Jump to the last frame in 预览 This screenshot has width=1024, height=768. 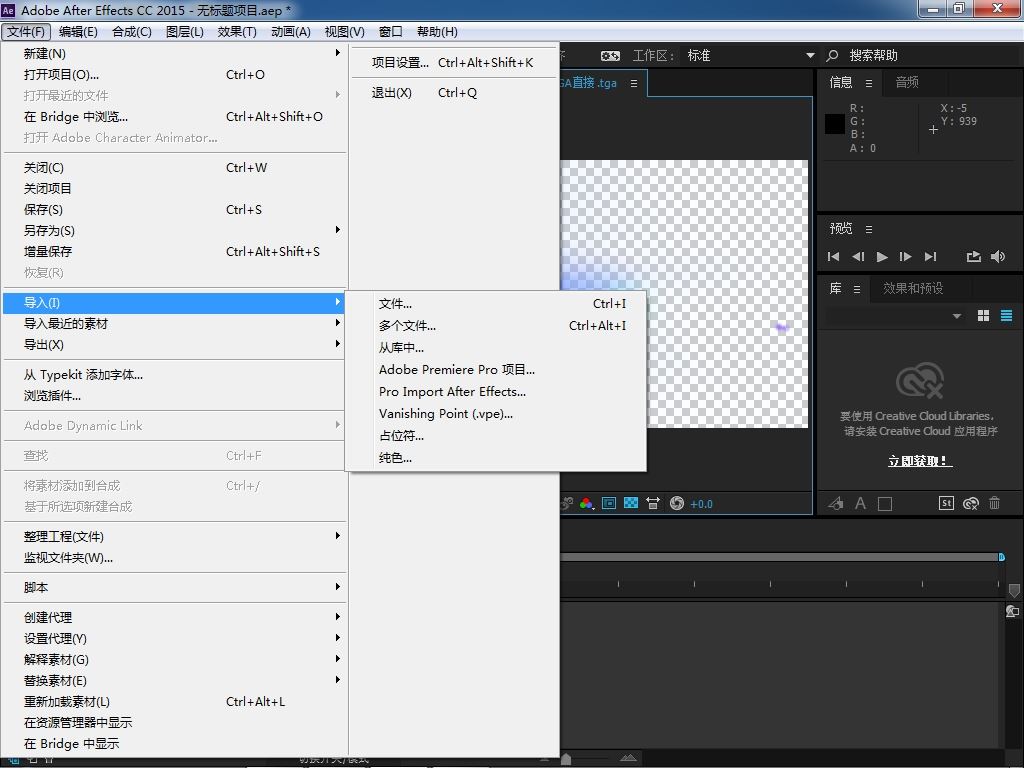pyautogui.click(x=931, y=257)
